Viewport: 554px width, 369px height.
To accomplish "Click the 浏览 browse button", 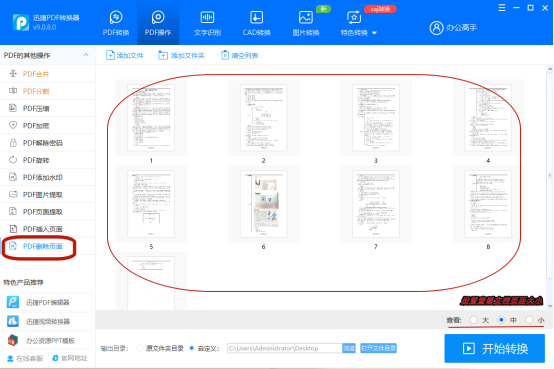I will coord(349,348).
